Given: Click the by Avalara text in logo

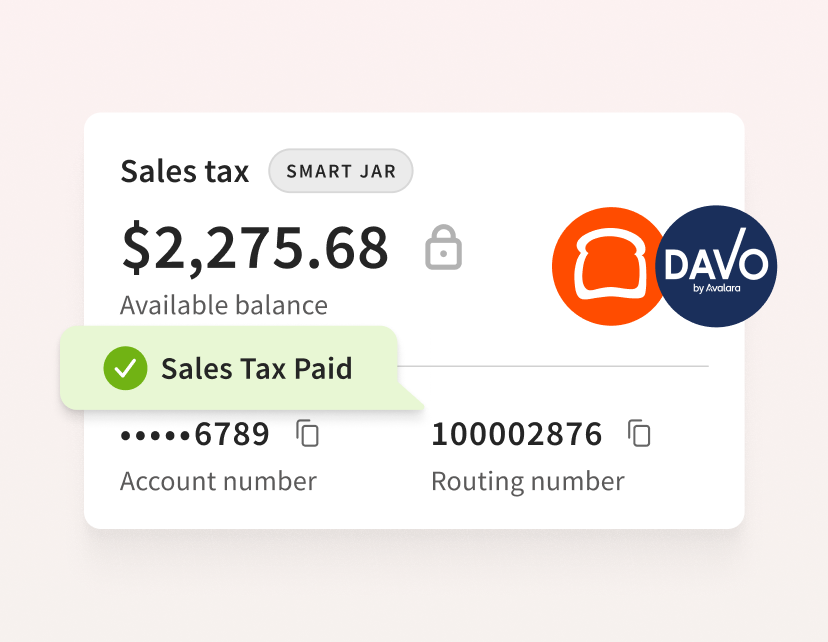Looking at the screenshot, I should point(717,288).
